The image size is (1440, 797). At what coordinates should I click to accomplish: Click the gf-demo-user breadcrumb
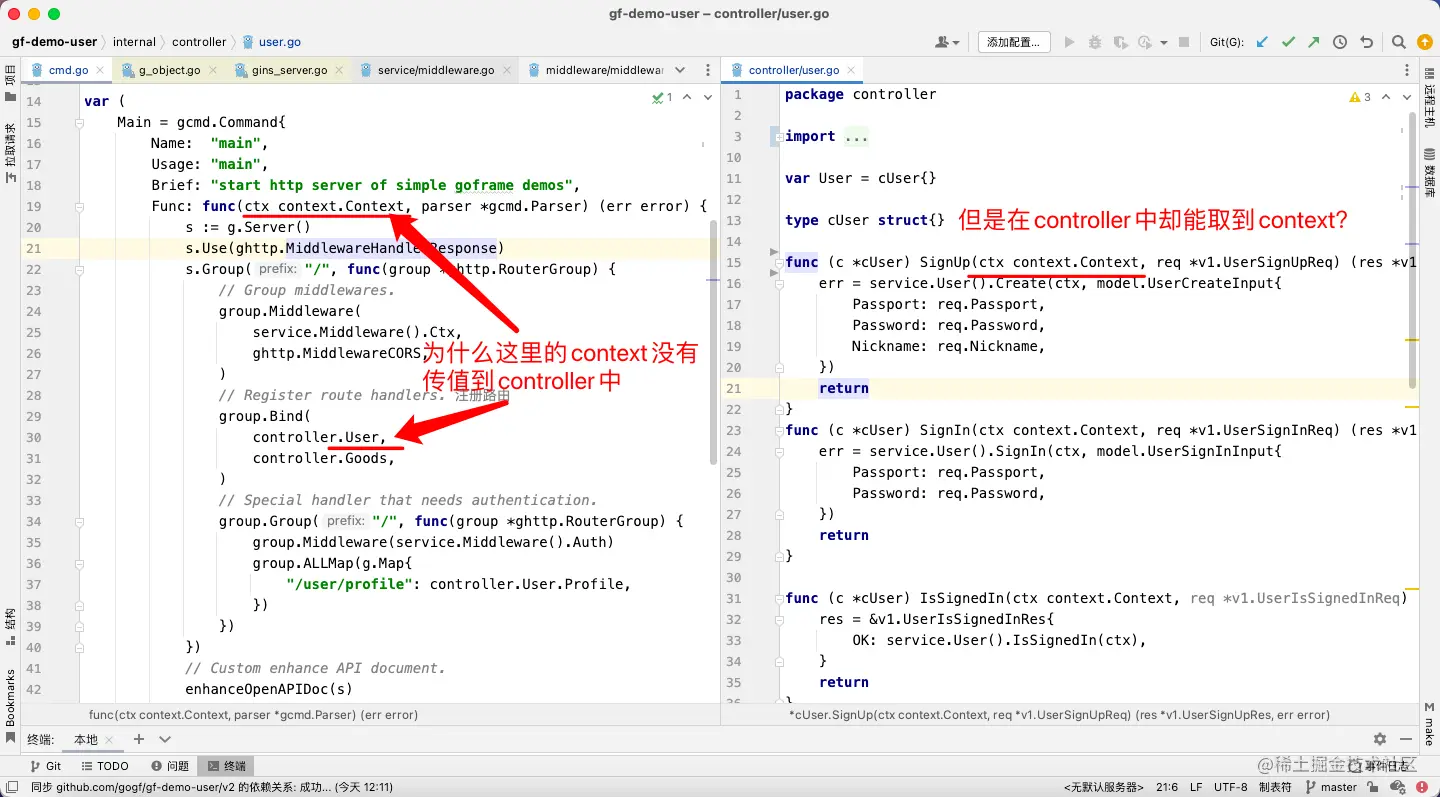coord(54,42)
